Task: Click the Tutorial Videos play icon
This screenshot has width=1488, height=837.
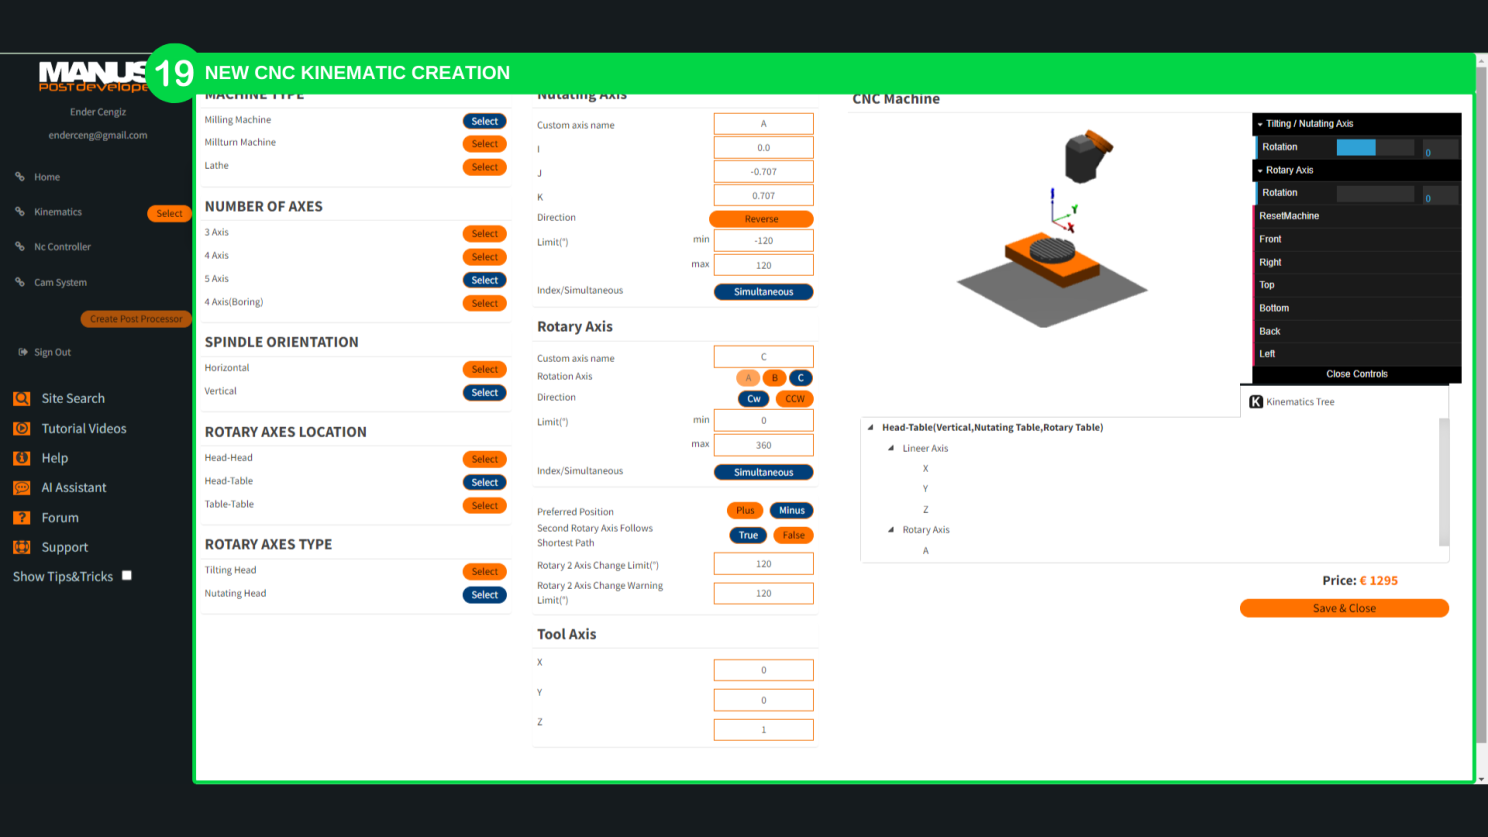Action: [x=21, y=428]
